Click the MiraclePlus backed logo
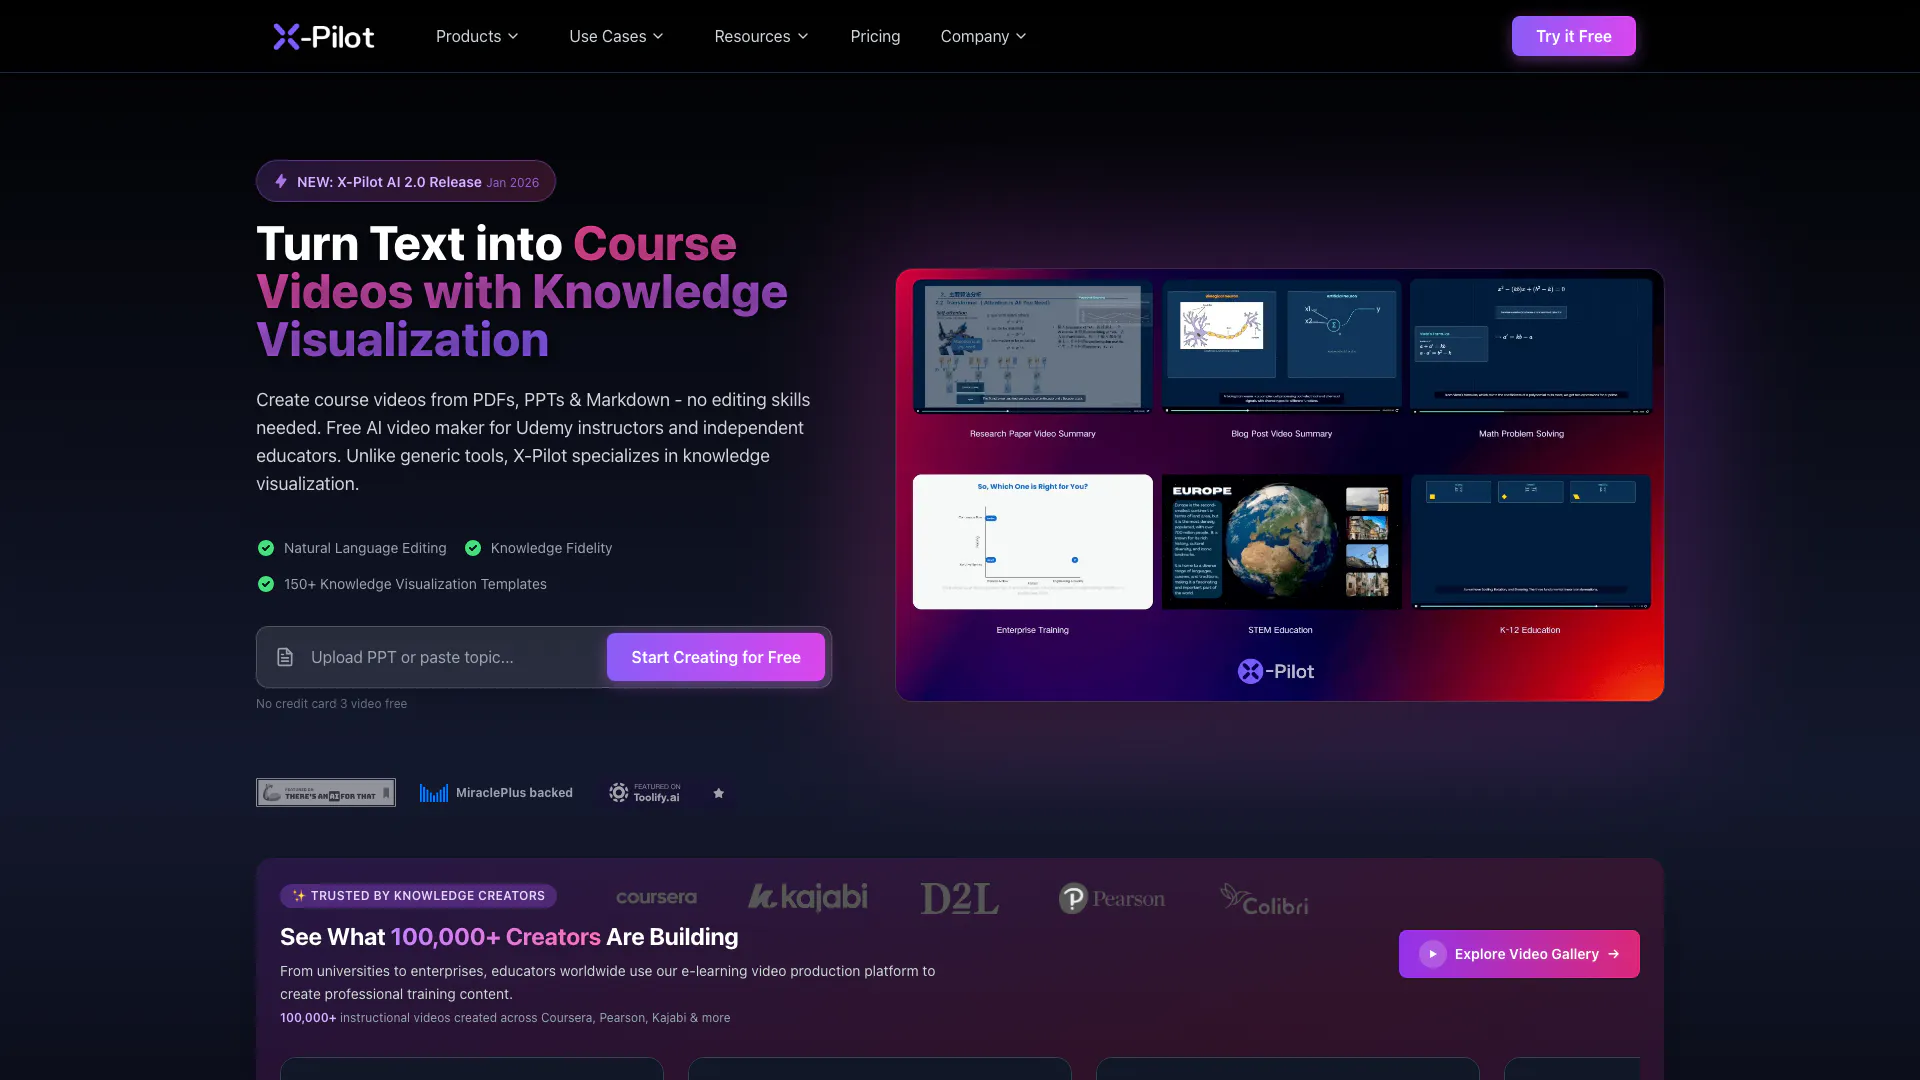Image resolution: width=1920 pixels, height=1080 pixels. 496,793
